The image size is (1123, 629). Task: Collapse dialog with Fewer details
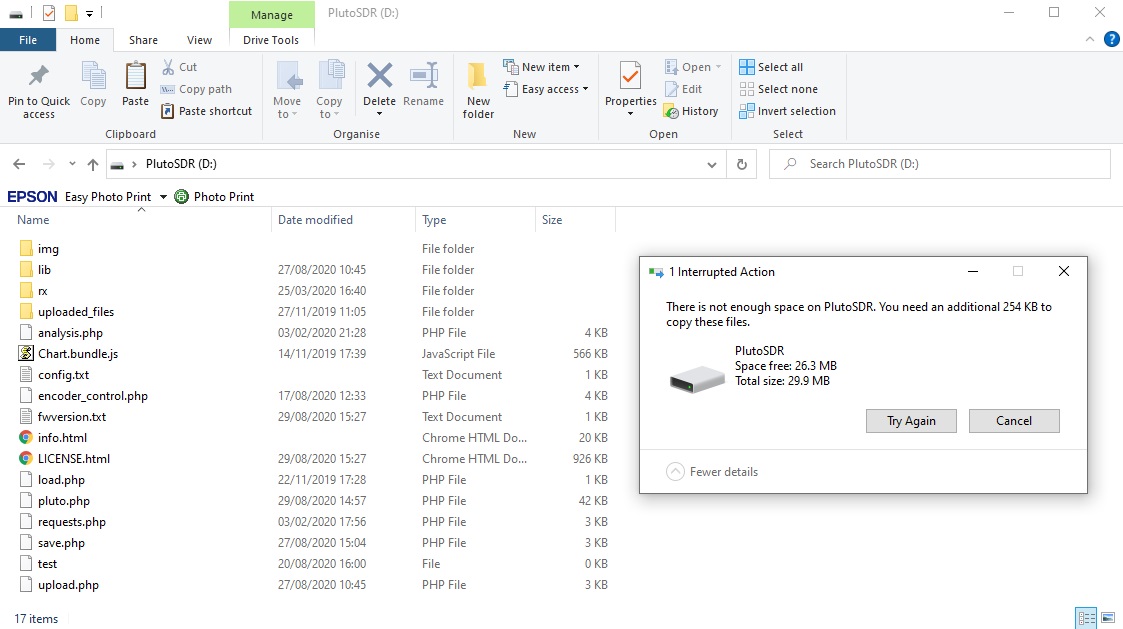click(x=713, y=471)
